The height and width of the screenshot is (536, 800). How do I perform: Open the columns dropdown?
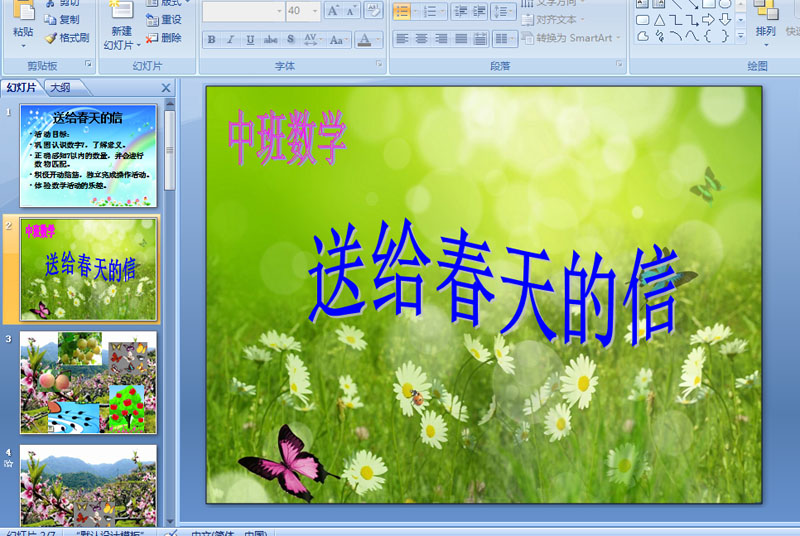tap(505, 39)
